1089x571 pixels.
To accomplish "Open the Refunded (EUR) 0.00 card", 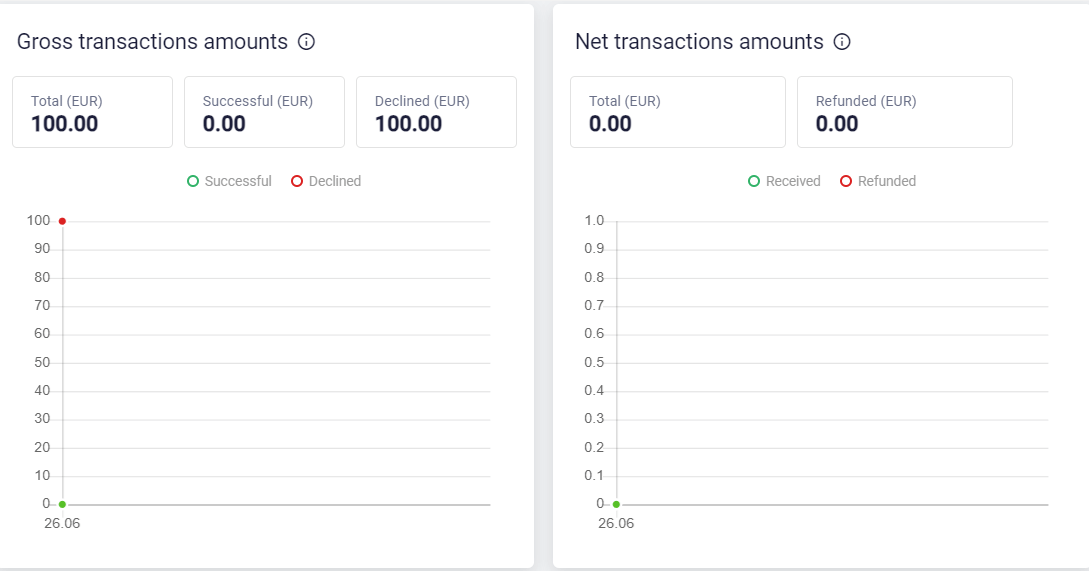I will [905, 112].
